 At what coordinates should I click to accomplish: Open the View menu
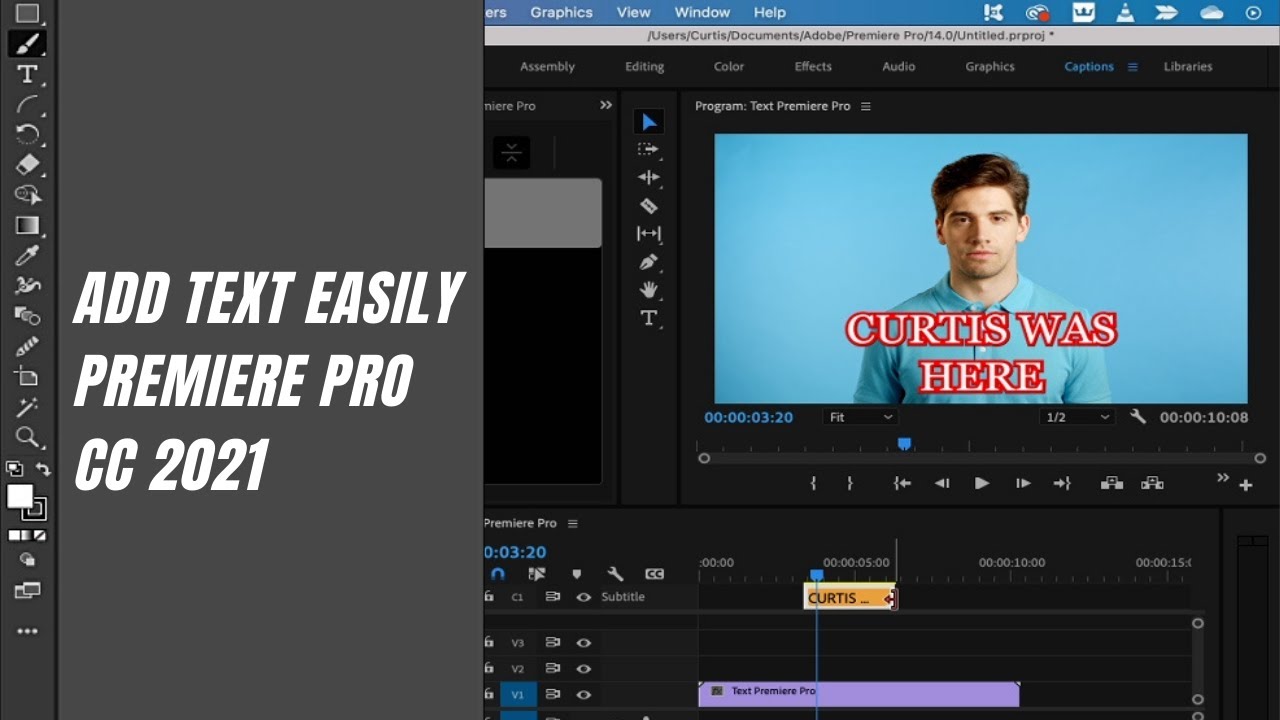pyautogui.click(x=634, y=12)
